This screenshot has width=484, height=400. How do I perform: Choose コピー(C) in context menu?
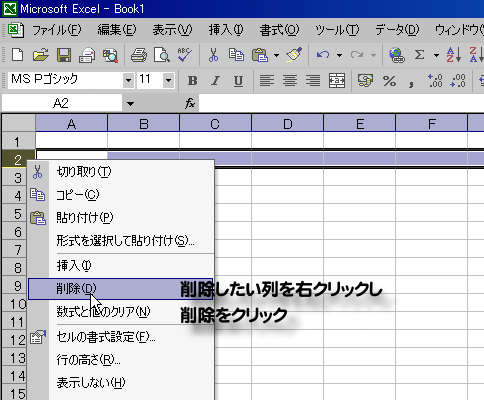[x=121, y=195]
